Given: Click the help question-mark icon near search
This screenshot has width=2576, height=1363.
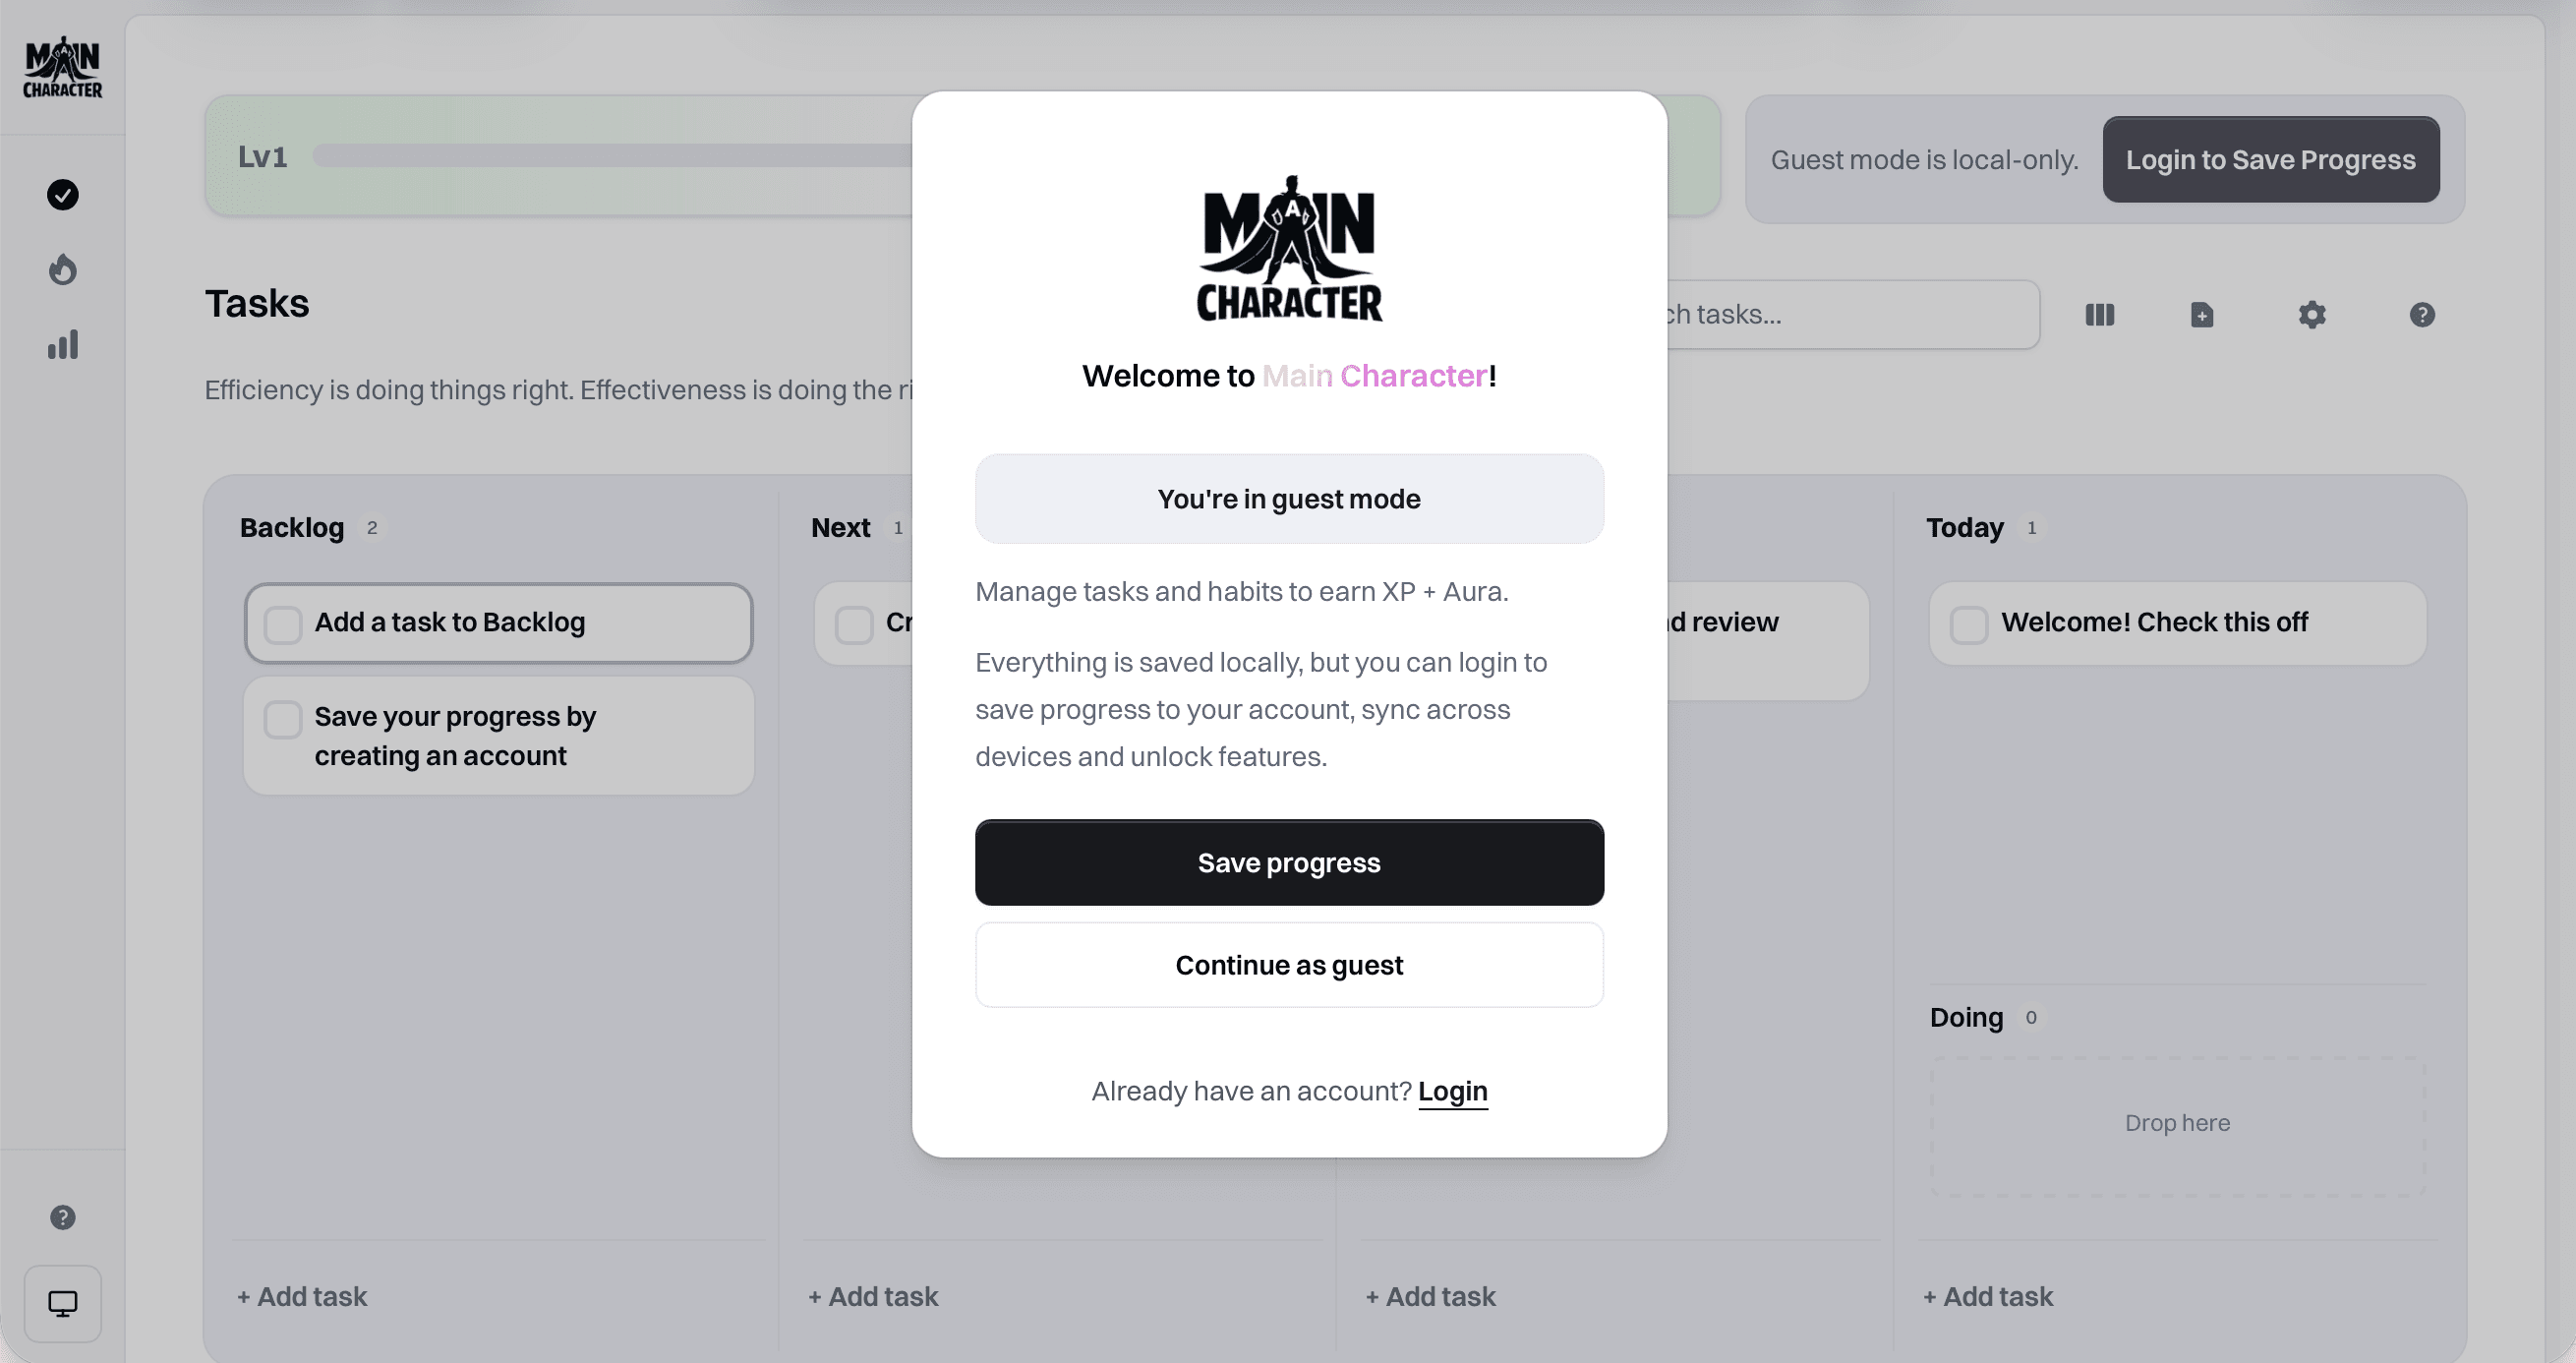Looking at the screenshot, I should (x=2421, y=314).
